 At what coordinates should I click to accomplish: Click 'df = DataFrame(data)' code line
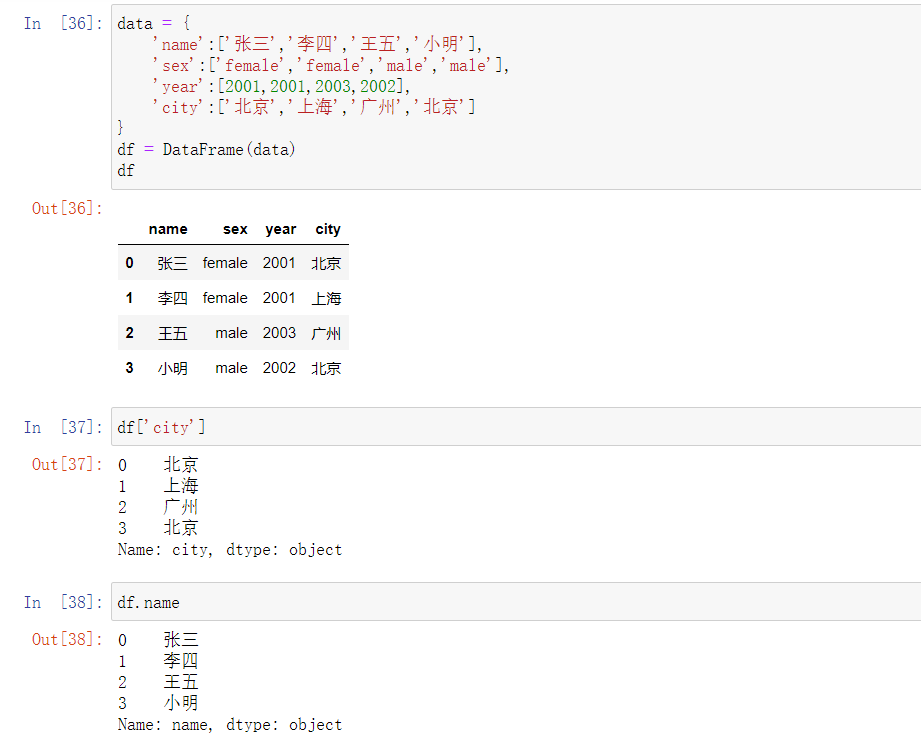206,150
